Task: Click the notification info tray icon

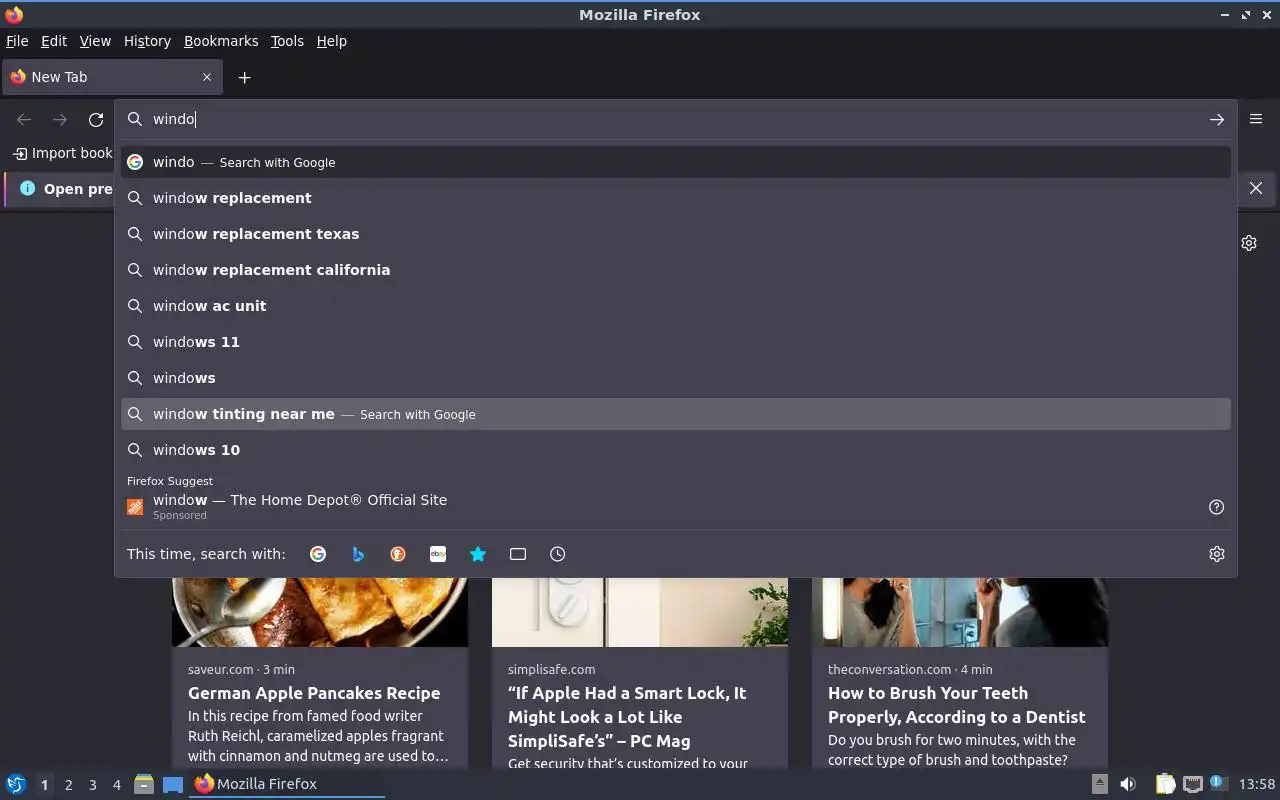Action: 1218,783
